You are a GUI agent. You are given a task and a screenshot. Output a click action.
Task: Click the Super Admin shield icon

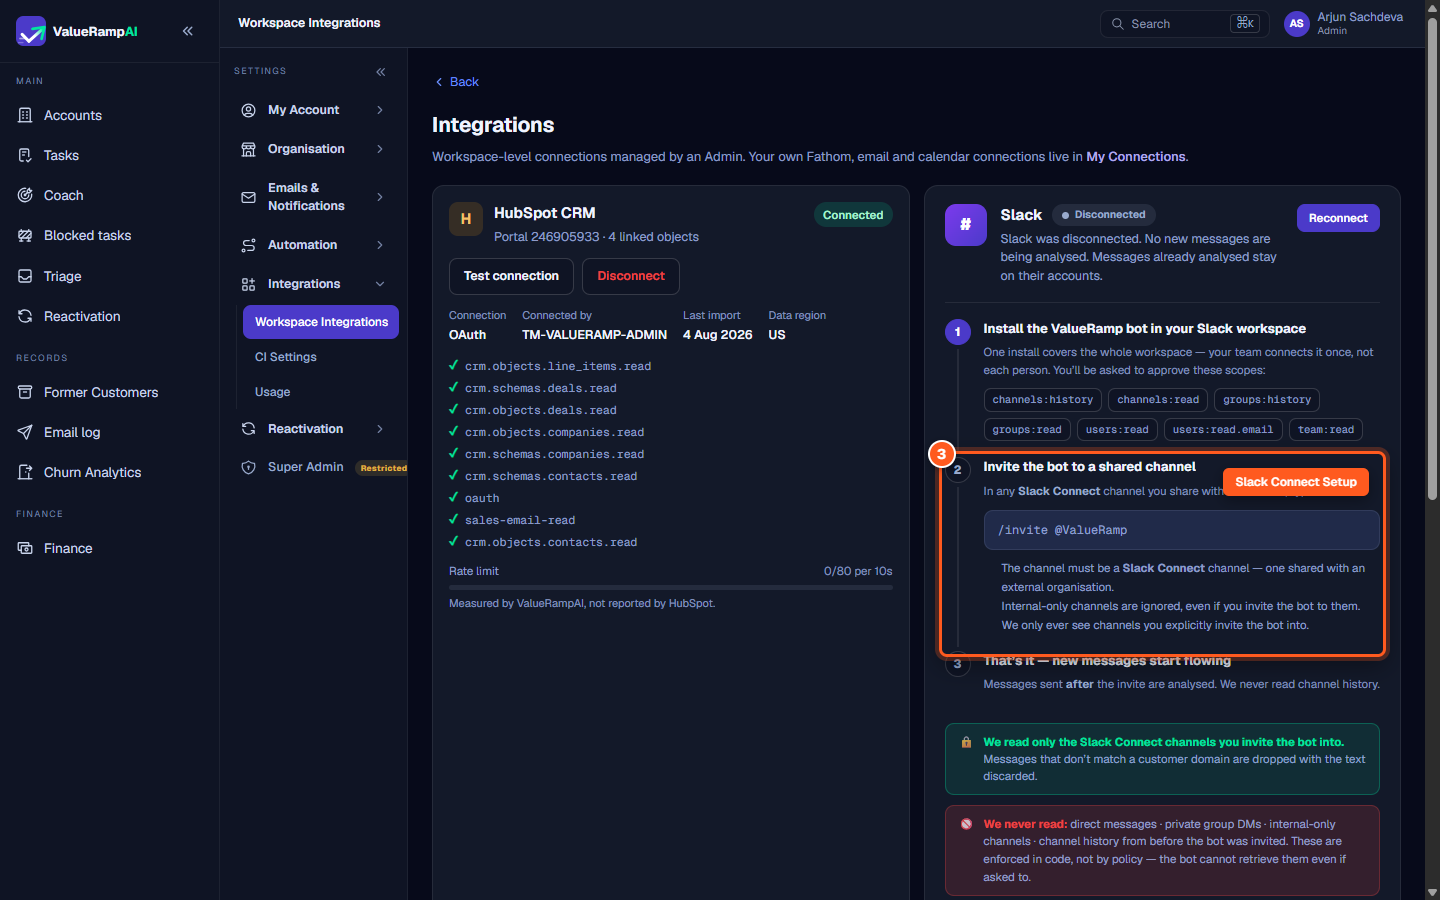(x=249, y=467)
